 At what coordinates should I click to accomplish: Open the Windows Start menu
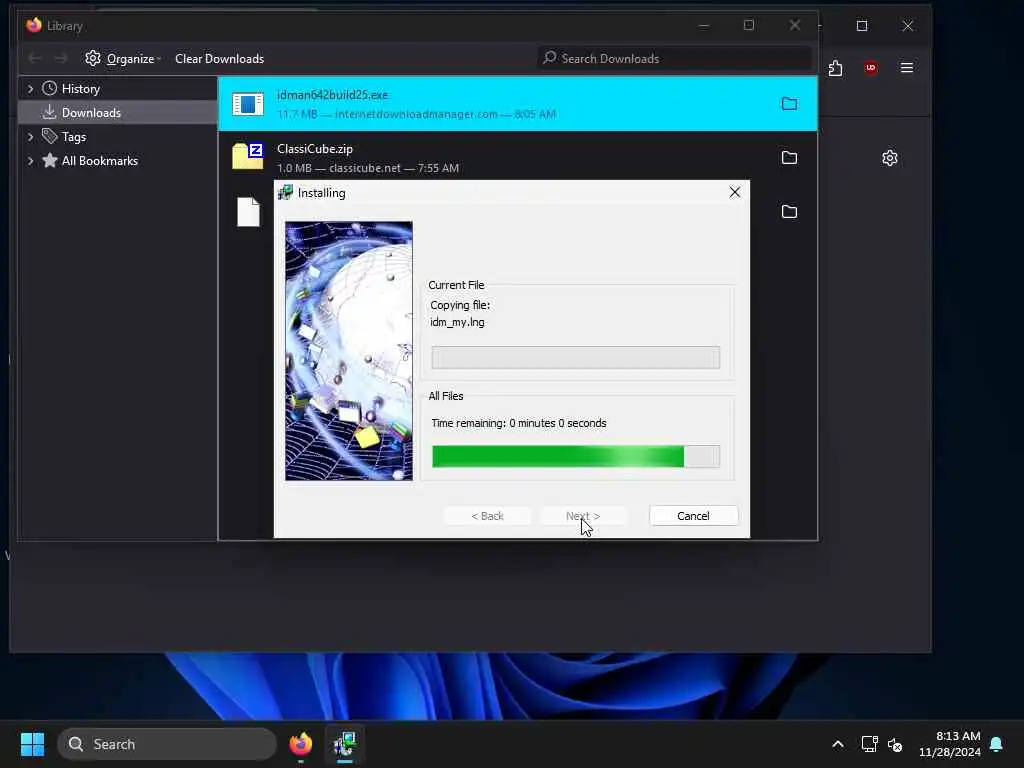click(x=32, y=744)
